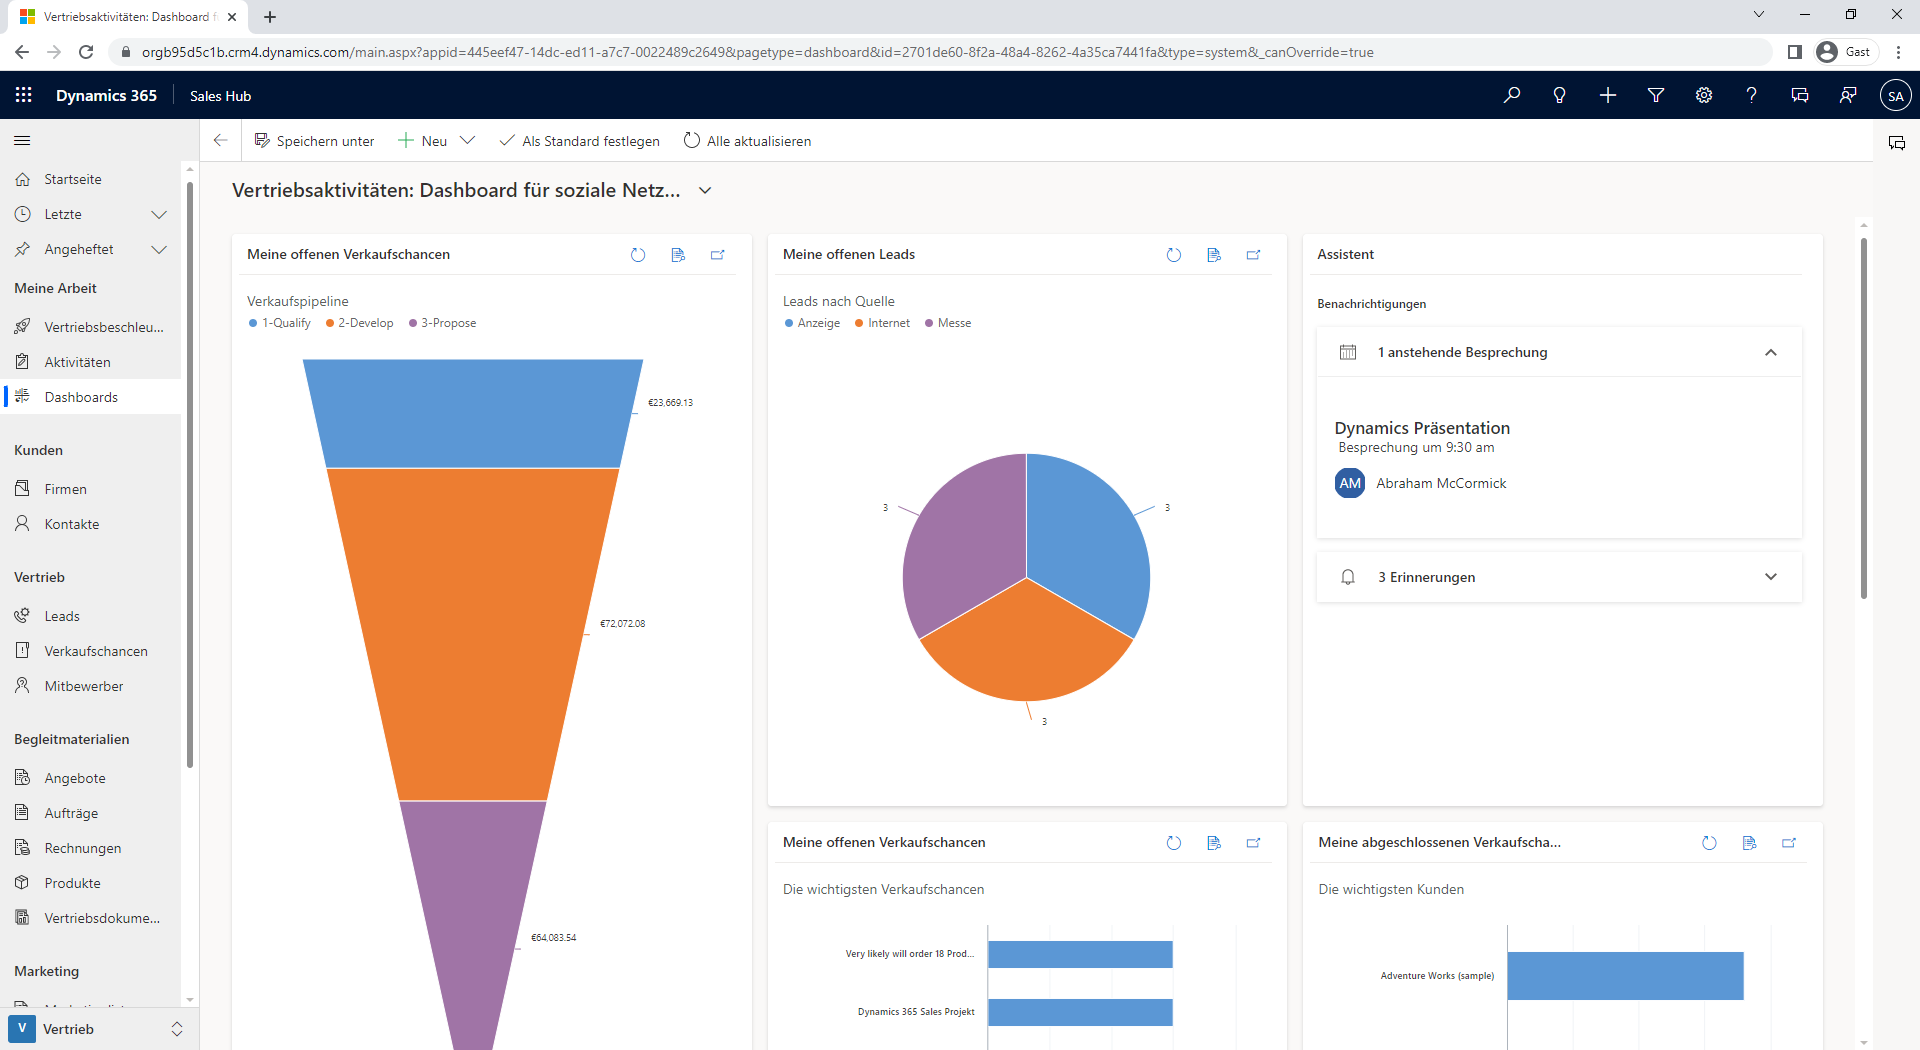Open the Dynamics 365 app launcher
This screenshot has height=1050, width=1920.
pos(24,95)
